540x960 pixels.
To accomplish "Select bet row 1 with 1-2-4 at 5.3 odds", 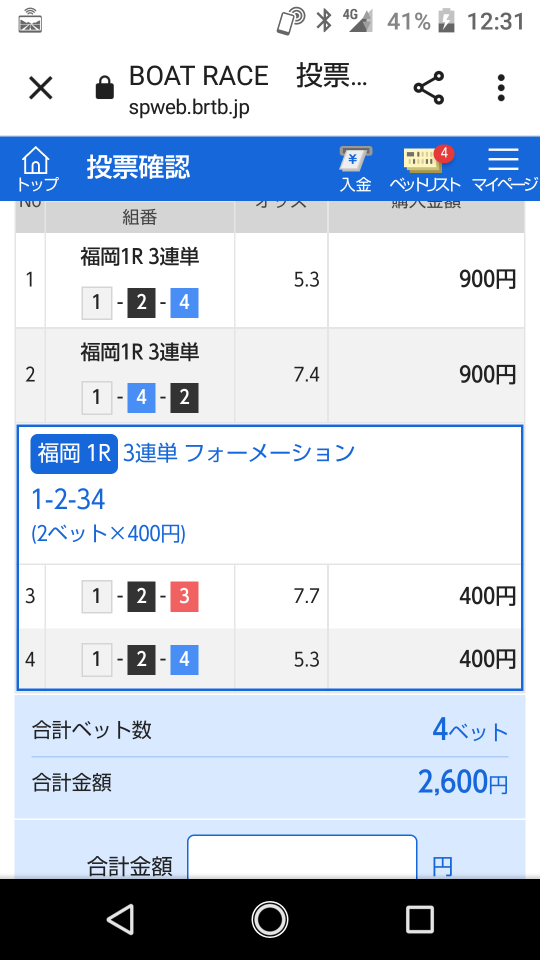I will pyautogui.click(x=270, y=280).
